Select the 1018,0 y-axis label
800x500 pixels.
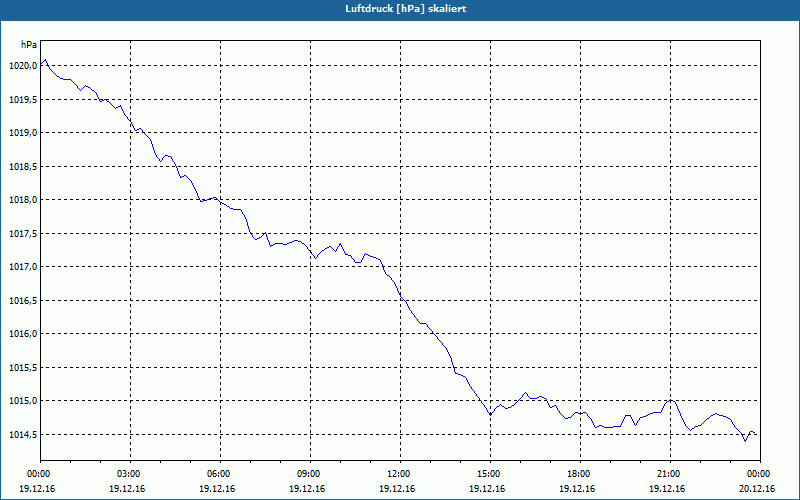(23, 199)
